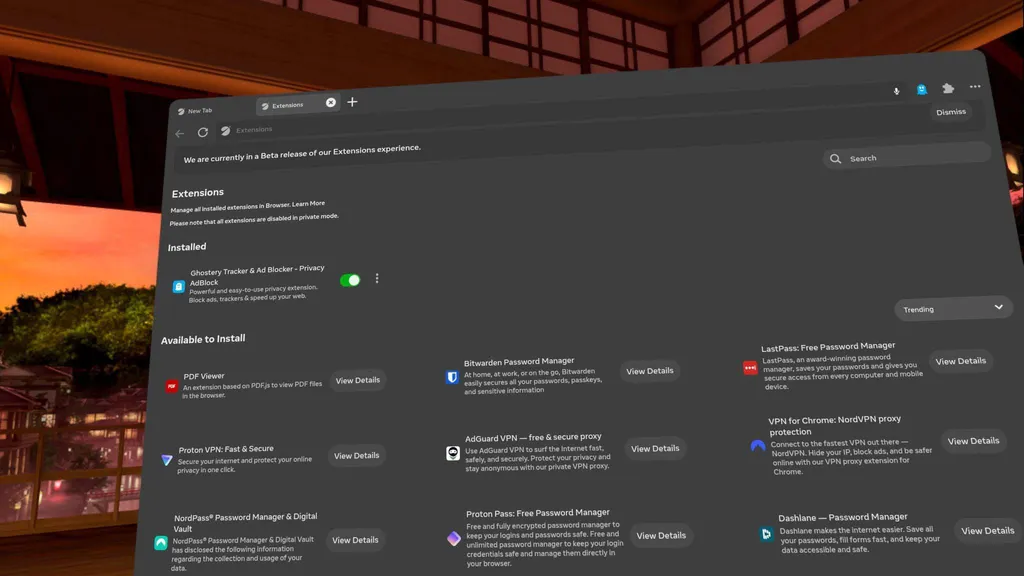Screen dimensions: 1024x576
Task: View Details for LastPass Free Password Manager
Action: click(x=961, y=361)
